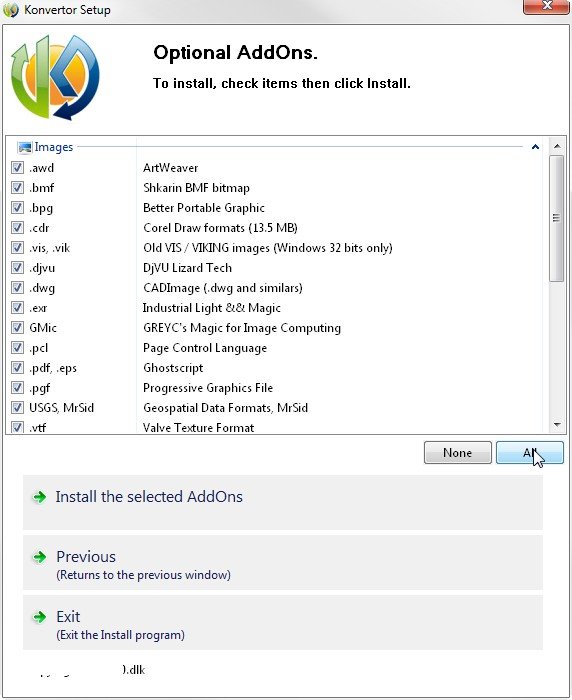Toggle the .pcl checkbox
Viewport: 572px width, 700px height.
[x=17, y=347]
